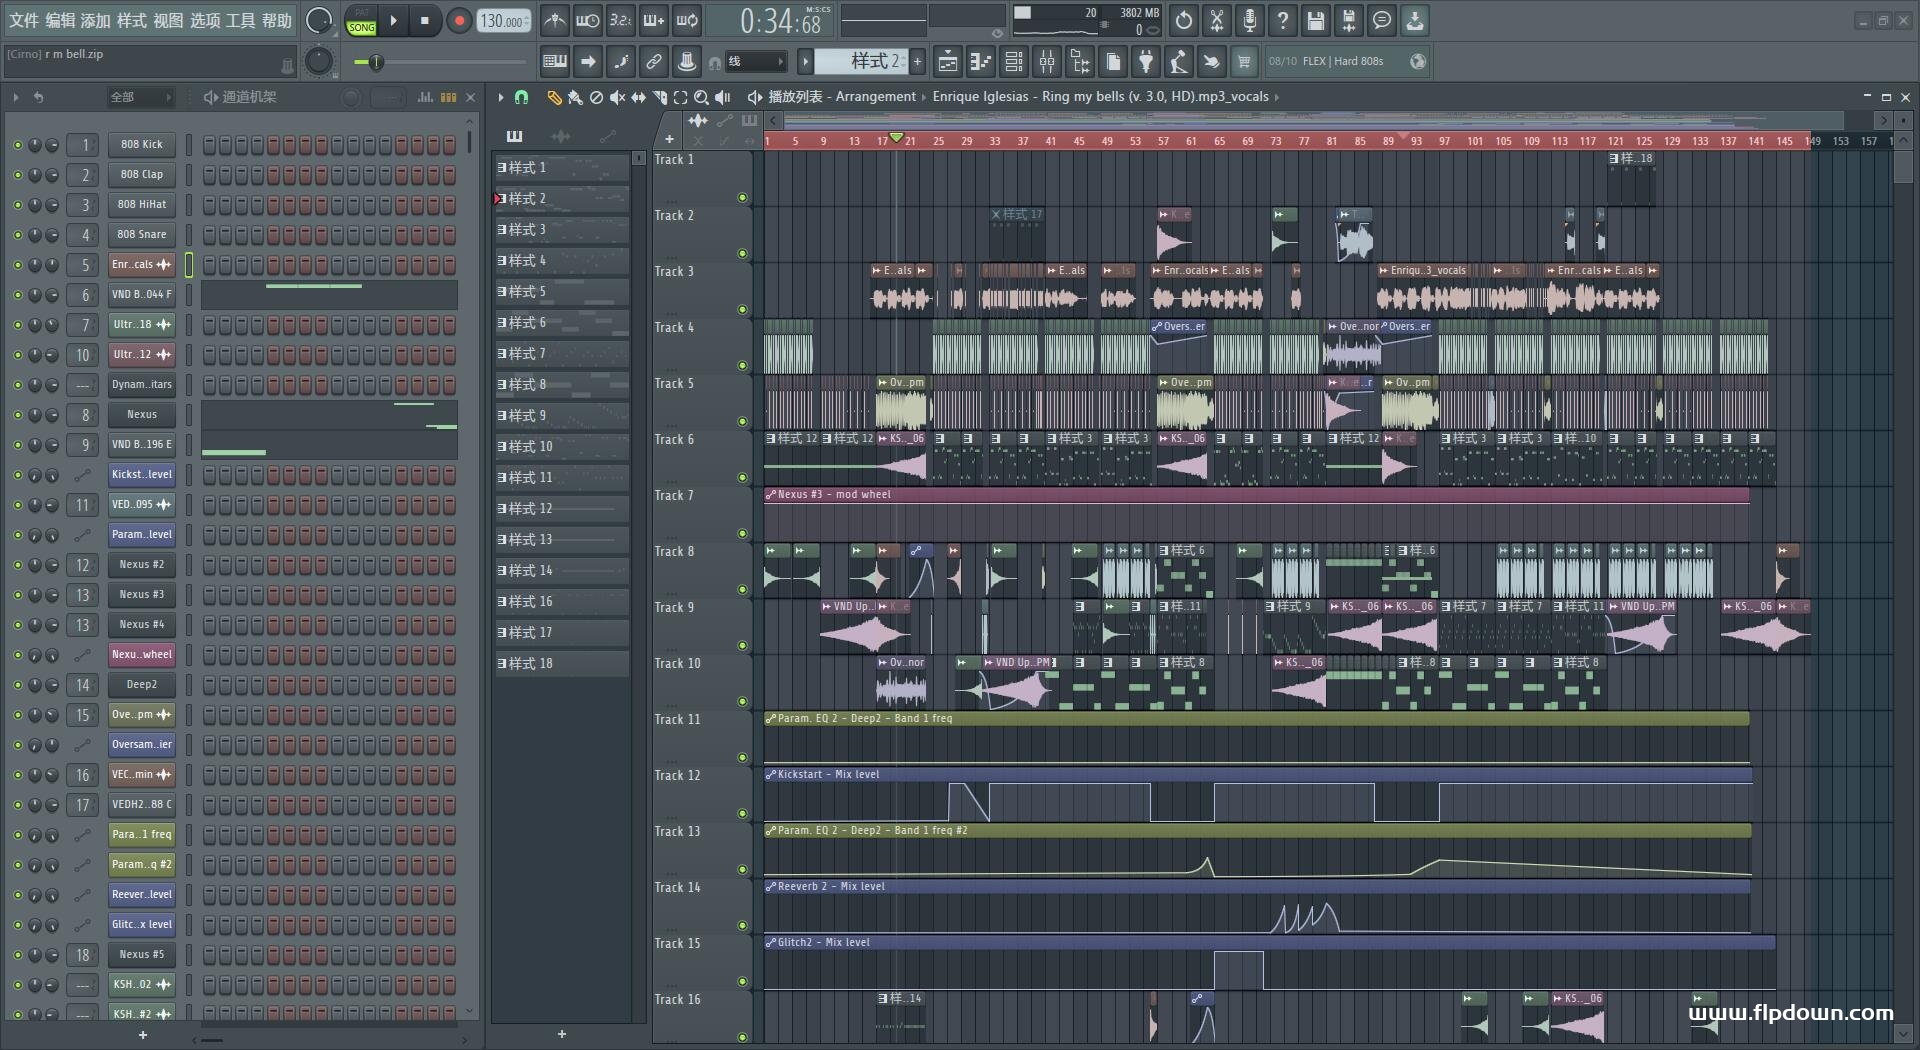Click the metronome icon in toolbar

555,21
